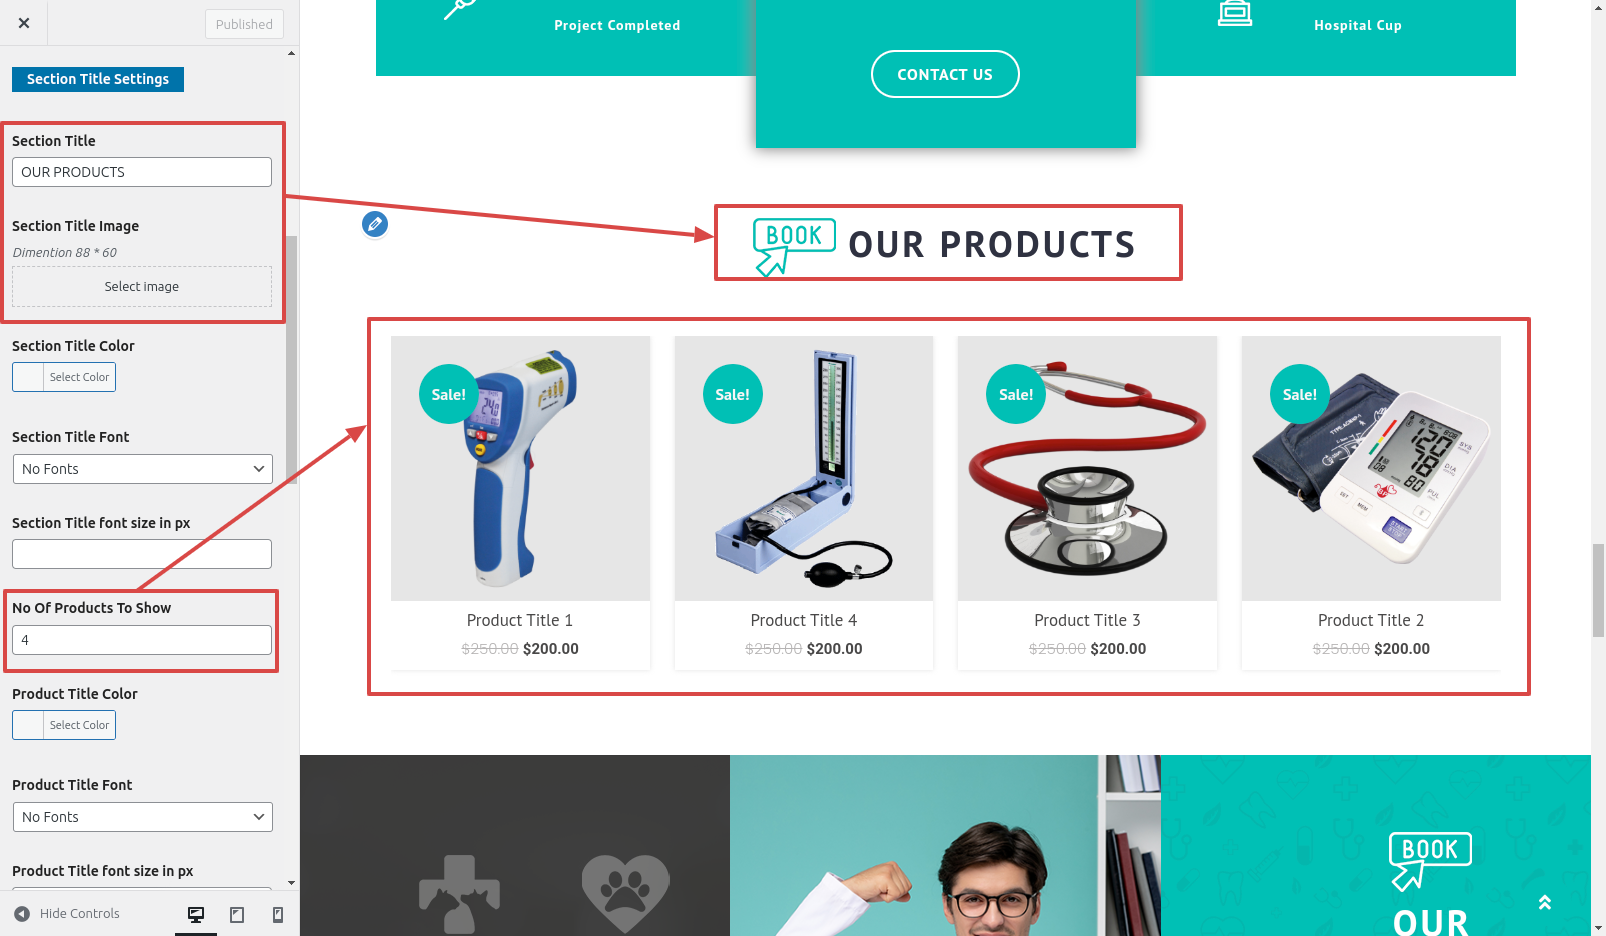Screen dimensions: 1606x936
Task: Click the Published button
Action: (x=244, y=24)
